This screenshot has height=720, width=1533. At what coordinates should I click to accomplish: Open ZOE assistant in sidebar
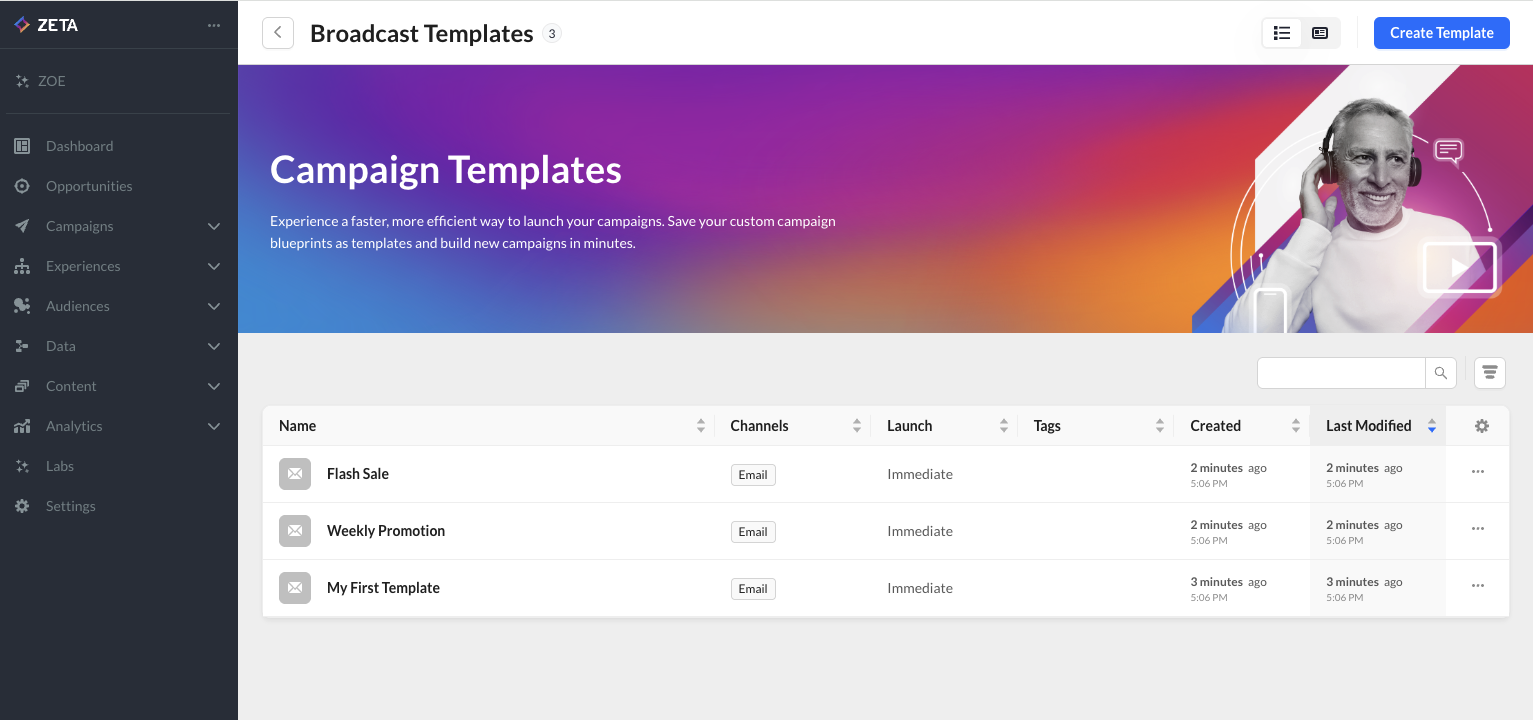51,81
